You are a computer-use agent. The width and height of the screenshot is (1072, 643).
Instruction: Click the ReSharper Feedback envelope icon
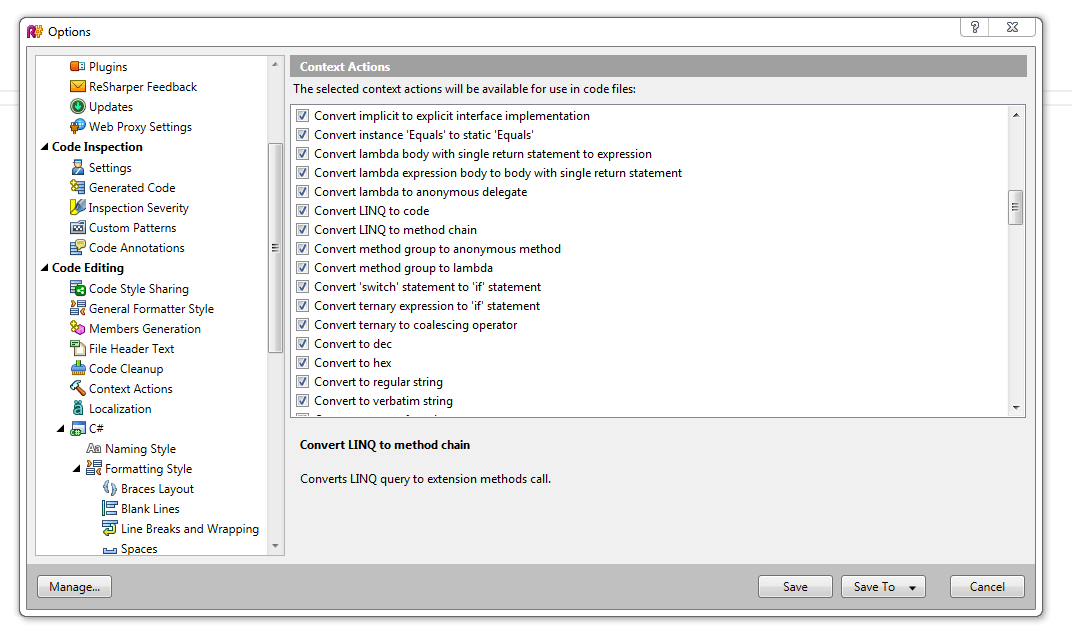[x=77, y=86]
